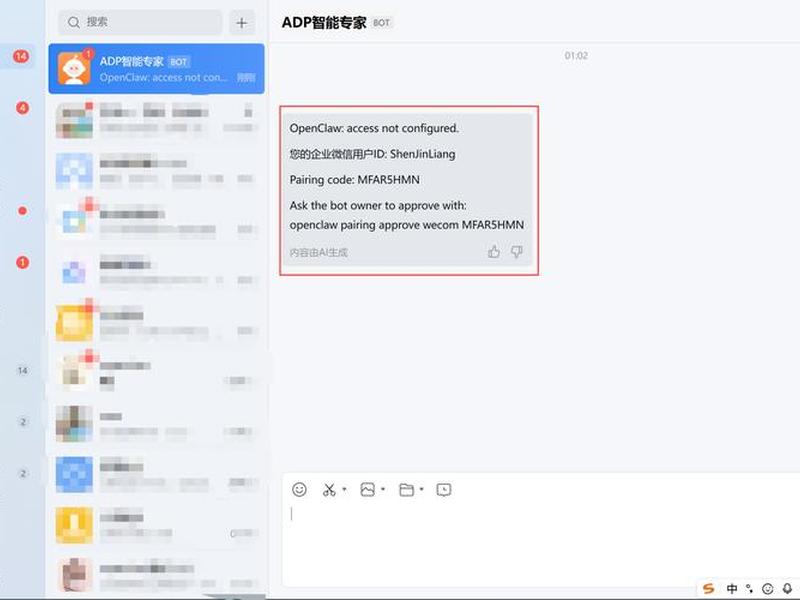Toggle the 中 Chinese input mode indicator

pos(732,589)
